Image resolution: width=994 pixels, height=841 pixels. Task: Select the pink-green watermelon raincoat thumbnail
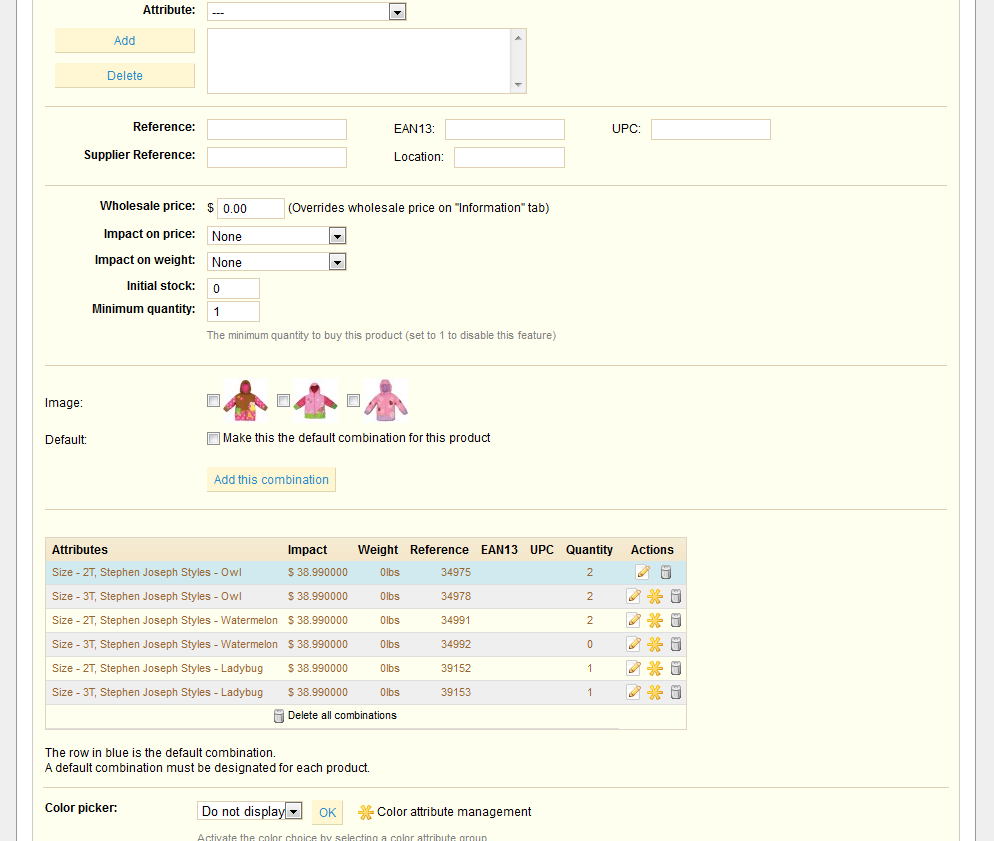315,401
